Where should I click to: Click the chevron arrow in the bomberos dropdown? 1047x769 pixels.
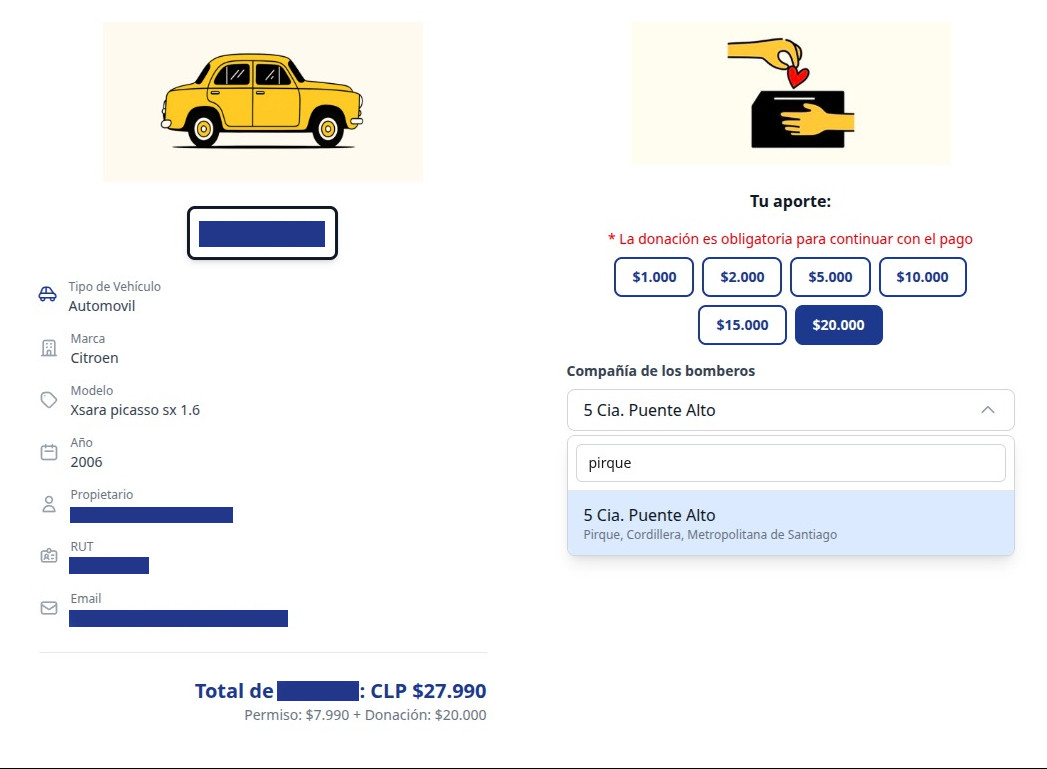(x=987, y=410)
